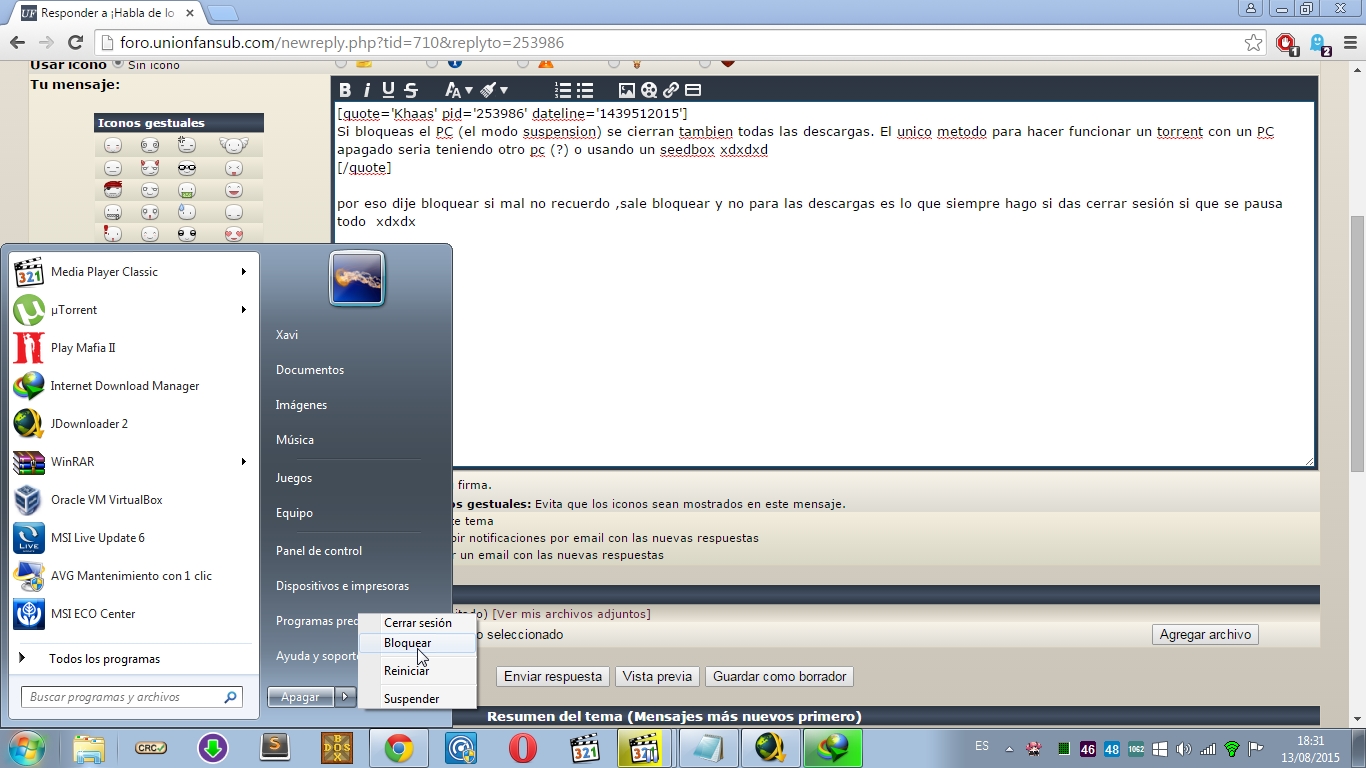Expand the WinRAR submenu arrow
This screenshot has width=1366, height=768.
(x=243, y=462)
